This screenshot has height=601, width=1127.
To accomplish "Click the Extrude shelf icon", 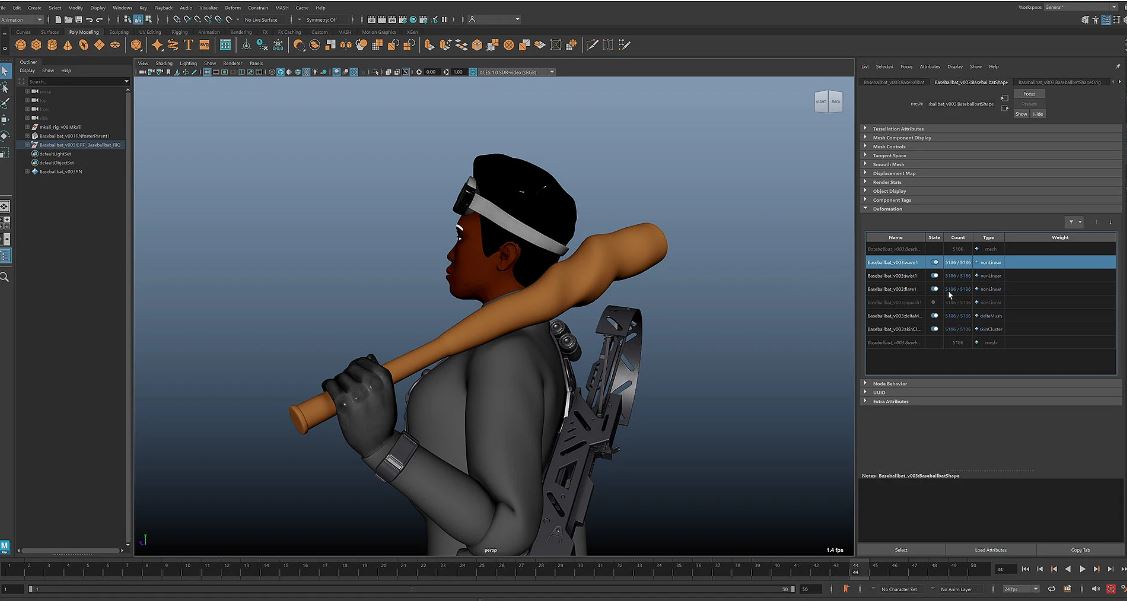I will point(430,45).
